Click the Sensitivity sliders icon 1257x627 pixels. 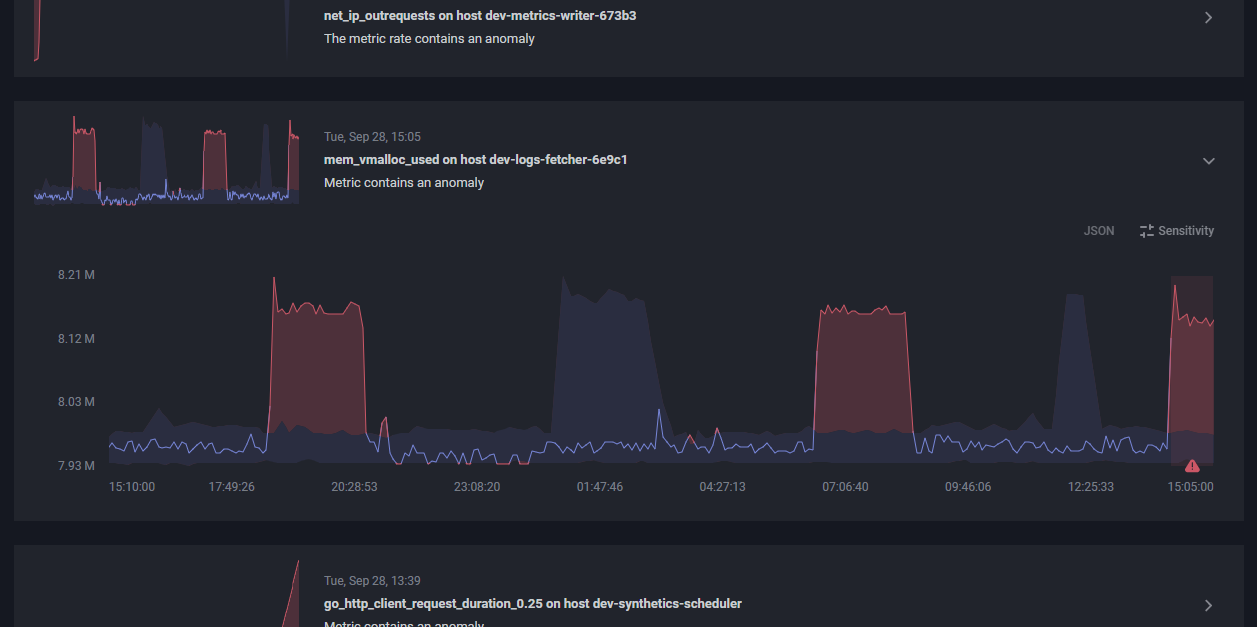pos(1146,231)
